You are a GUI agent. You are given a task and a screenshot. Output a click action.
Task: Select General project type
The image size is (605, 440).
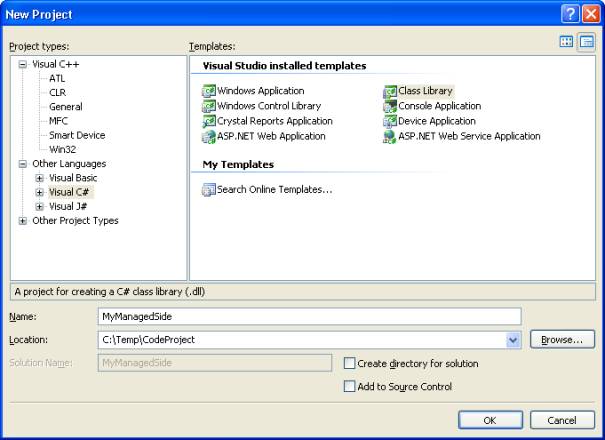point(66,107)
